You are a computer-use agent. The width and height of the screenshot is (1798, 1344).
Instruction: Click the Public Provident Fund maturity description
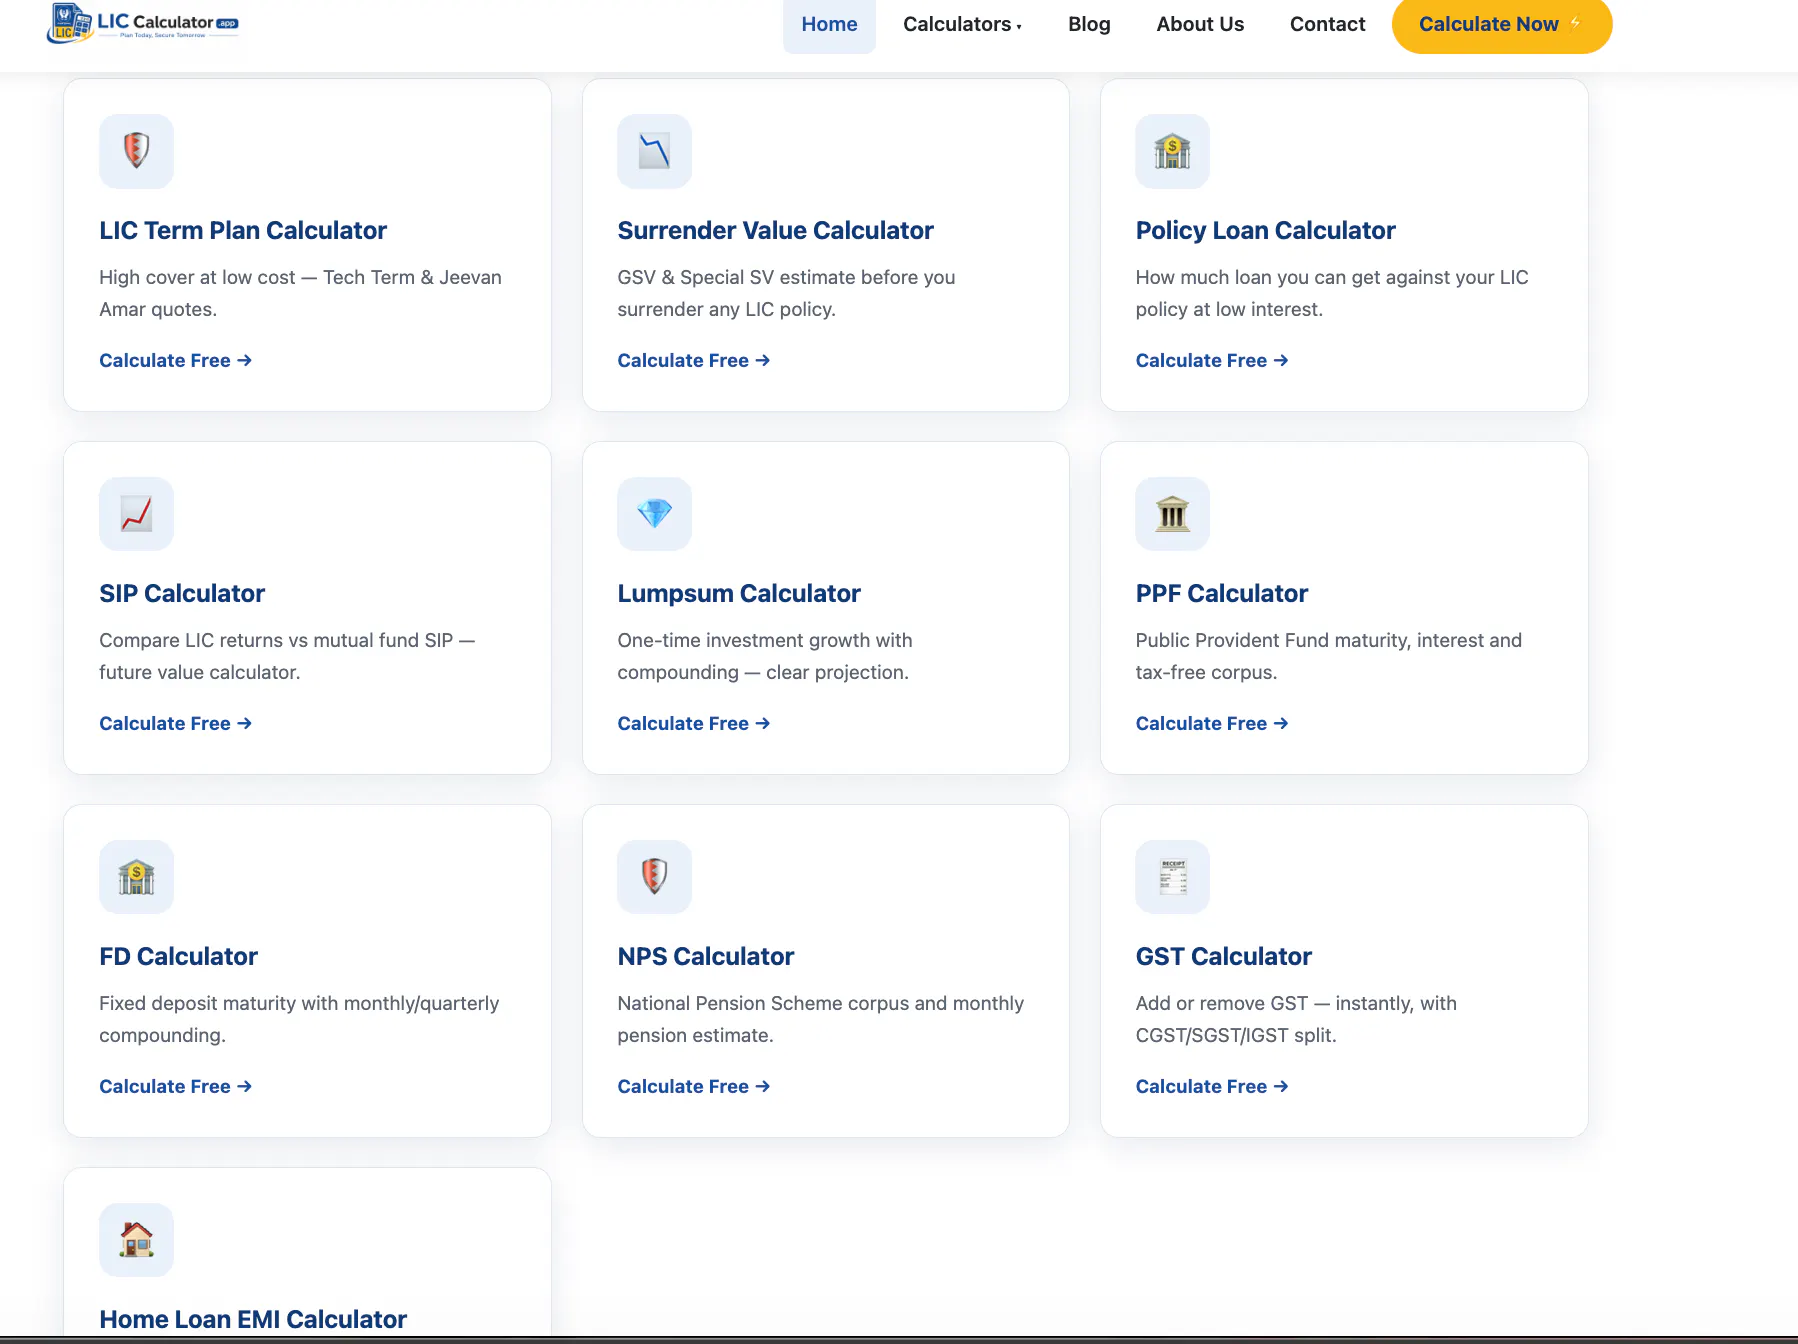coord(1329,657)
